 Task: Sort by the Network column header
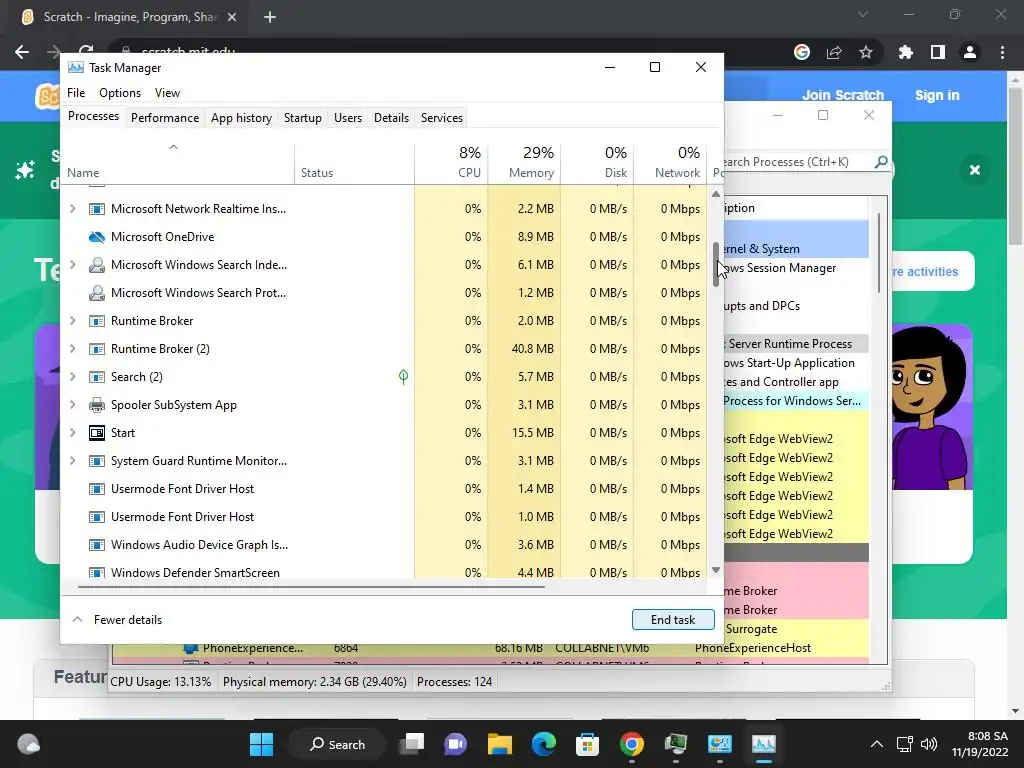670,163
